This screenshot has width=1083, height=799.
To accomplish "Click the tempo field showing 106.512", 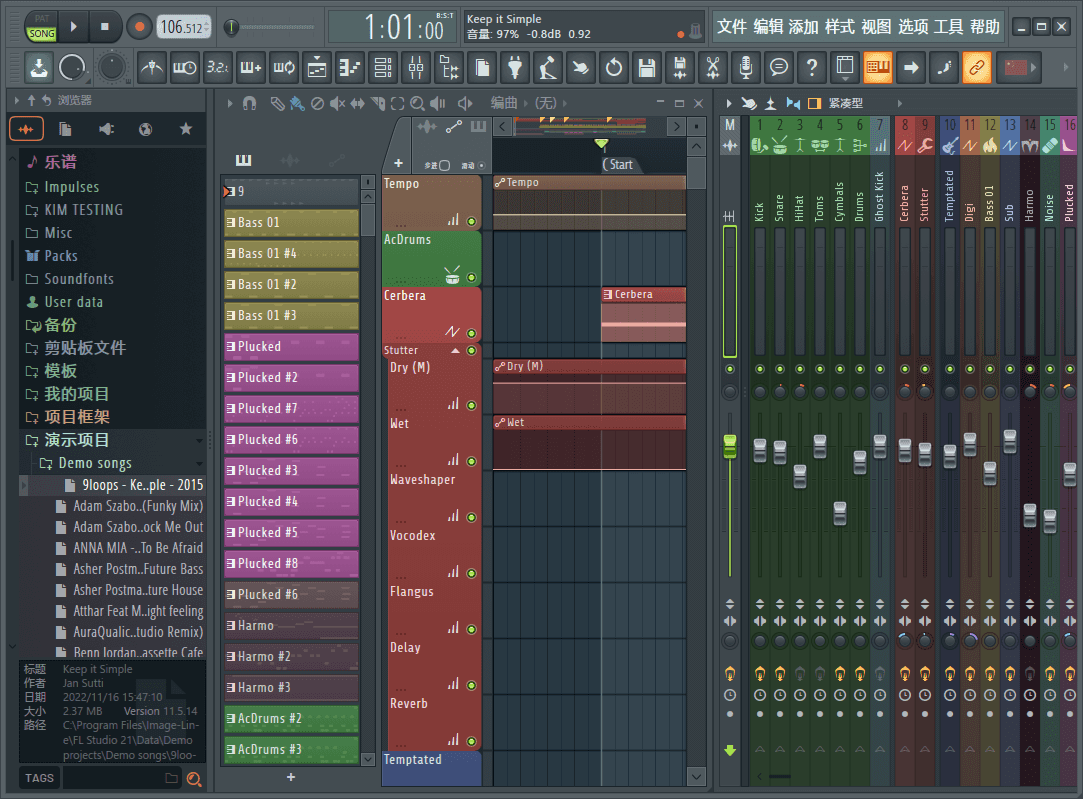I will pos(183,27).
